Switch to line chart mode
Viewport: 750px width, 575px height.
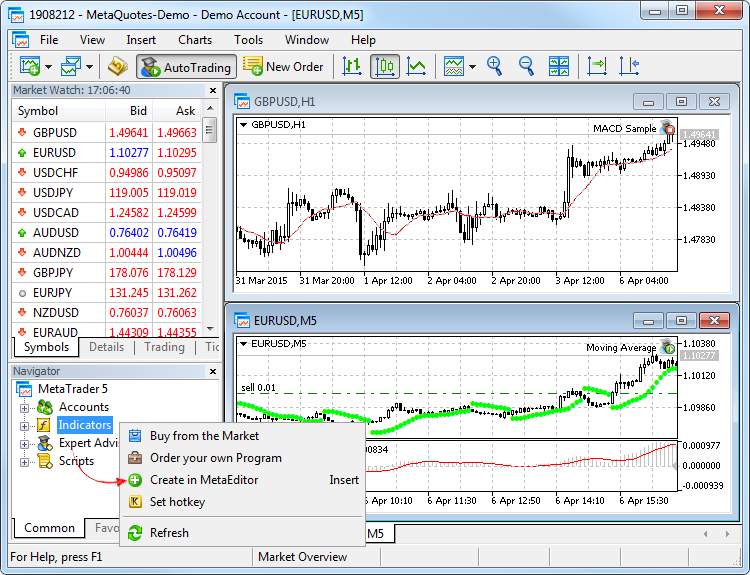tap(417, 66)
